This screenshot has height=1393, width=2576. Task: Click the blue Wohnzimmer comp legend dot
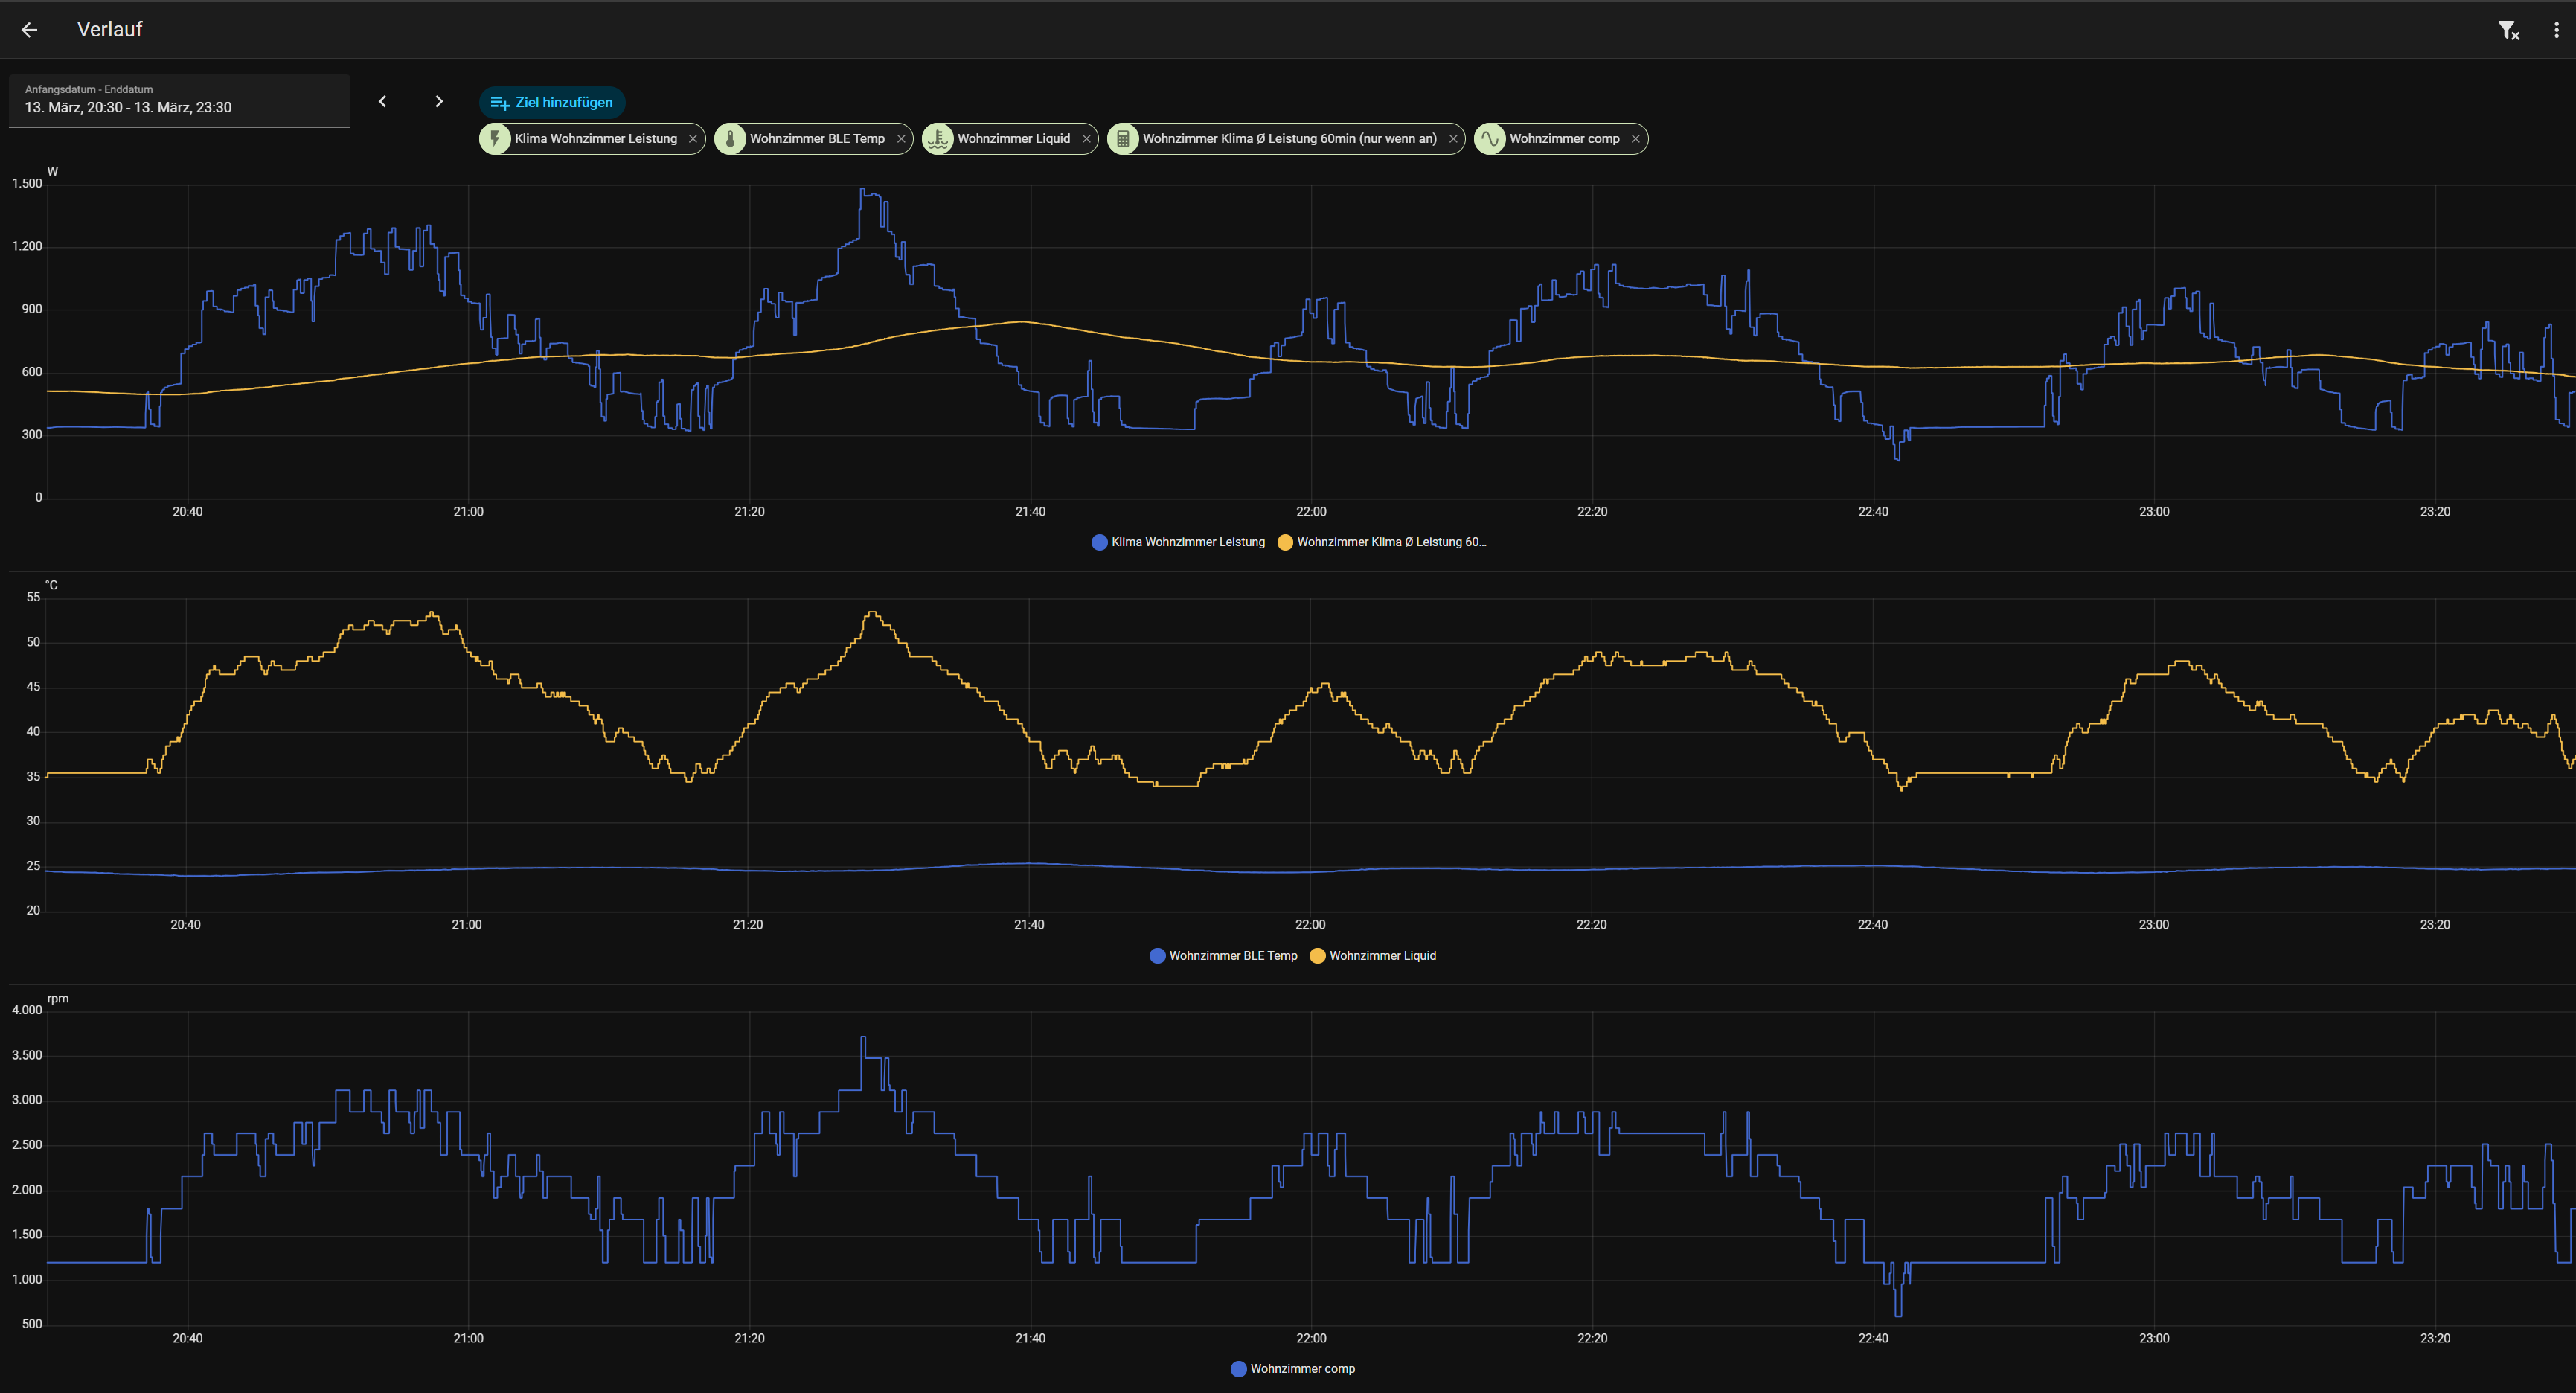[1238, 1369]
